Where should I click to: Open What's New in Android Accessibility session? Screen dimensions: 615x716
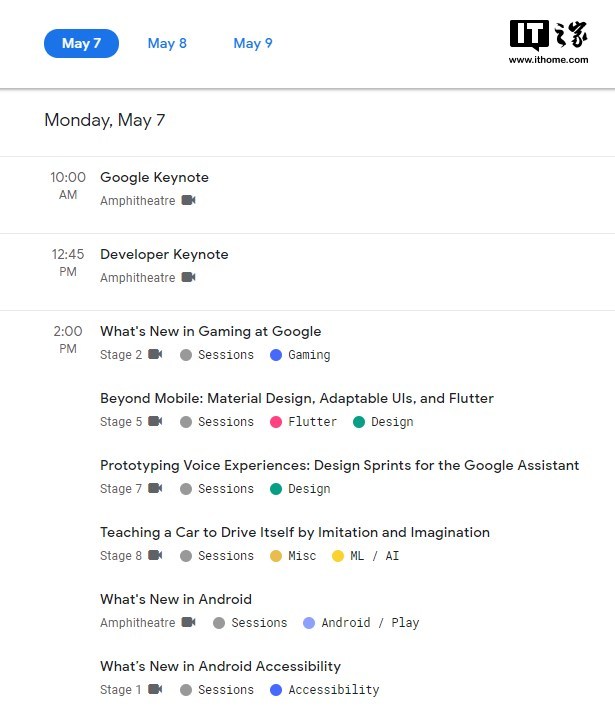click(x=221, y=666)
